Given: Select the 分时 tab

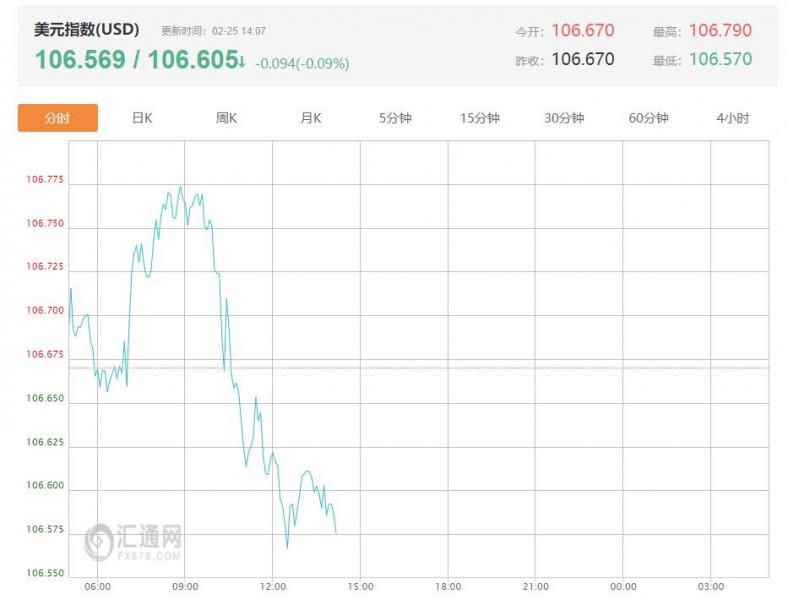Looking at the screenshot, I should point(58,118).
